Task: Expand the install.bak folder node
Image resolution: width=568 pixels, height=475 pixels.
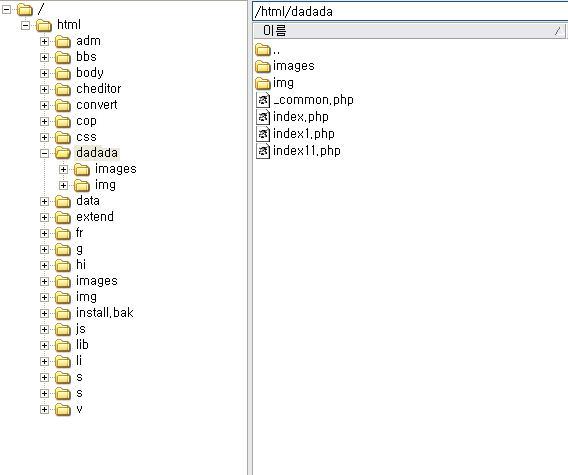Action: tap(44, 313)
